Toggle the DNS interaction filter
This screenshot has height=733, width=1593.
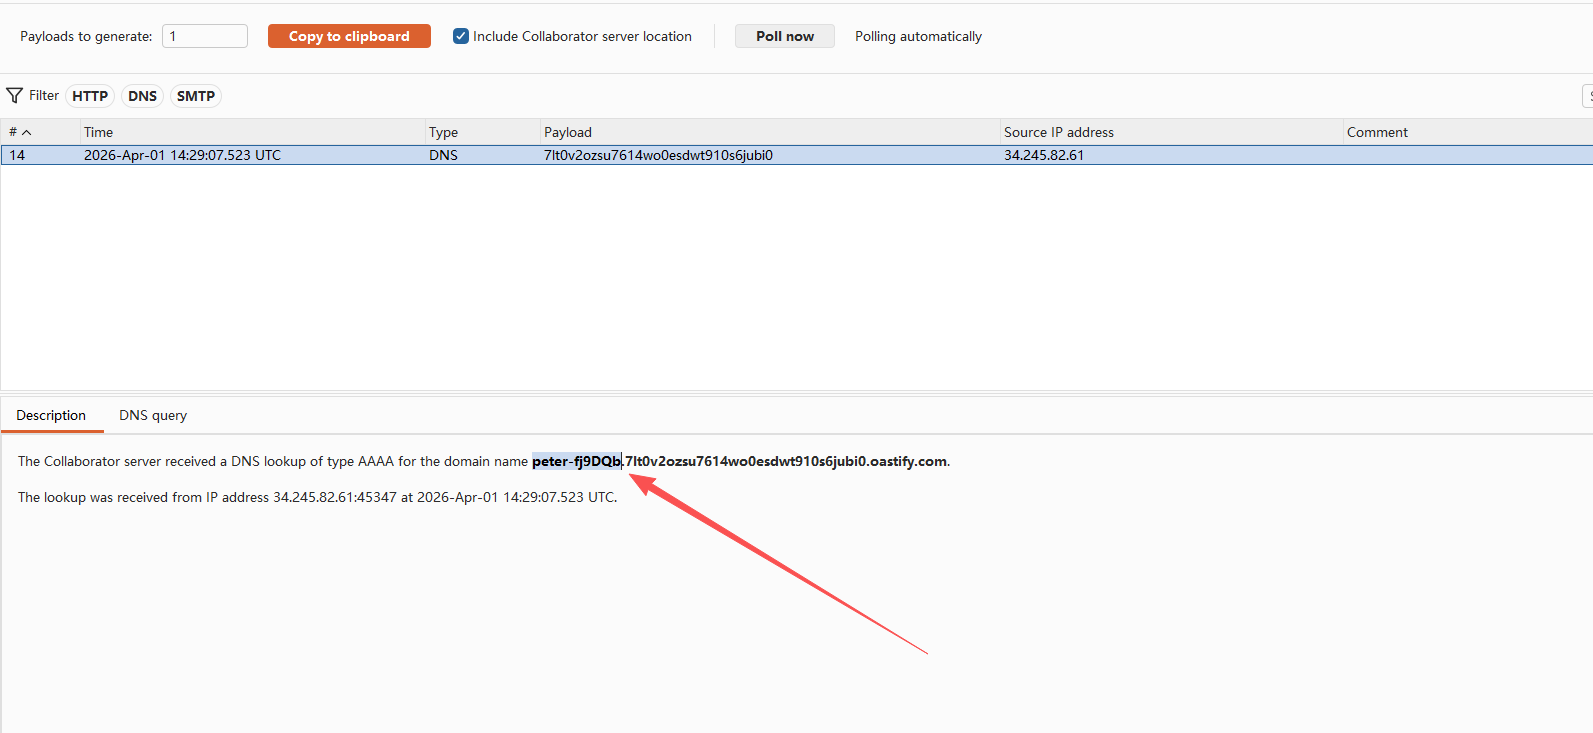point(142,96)
